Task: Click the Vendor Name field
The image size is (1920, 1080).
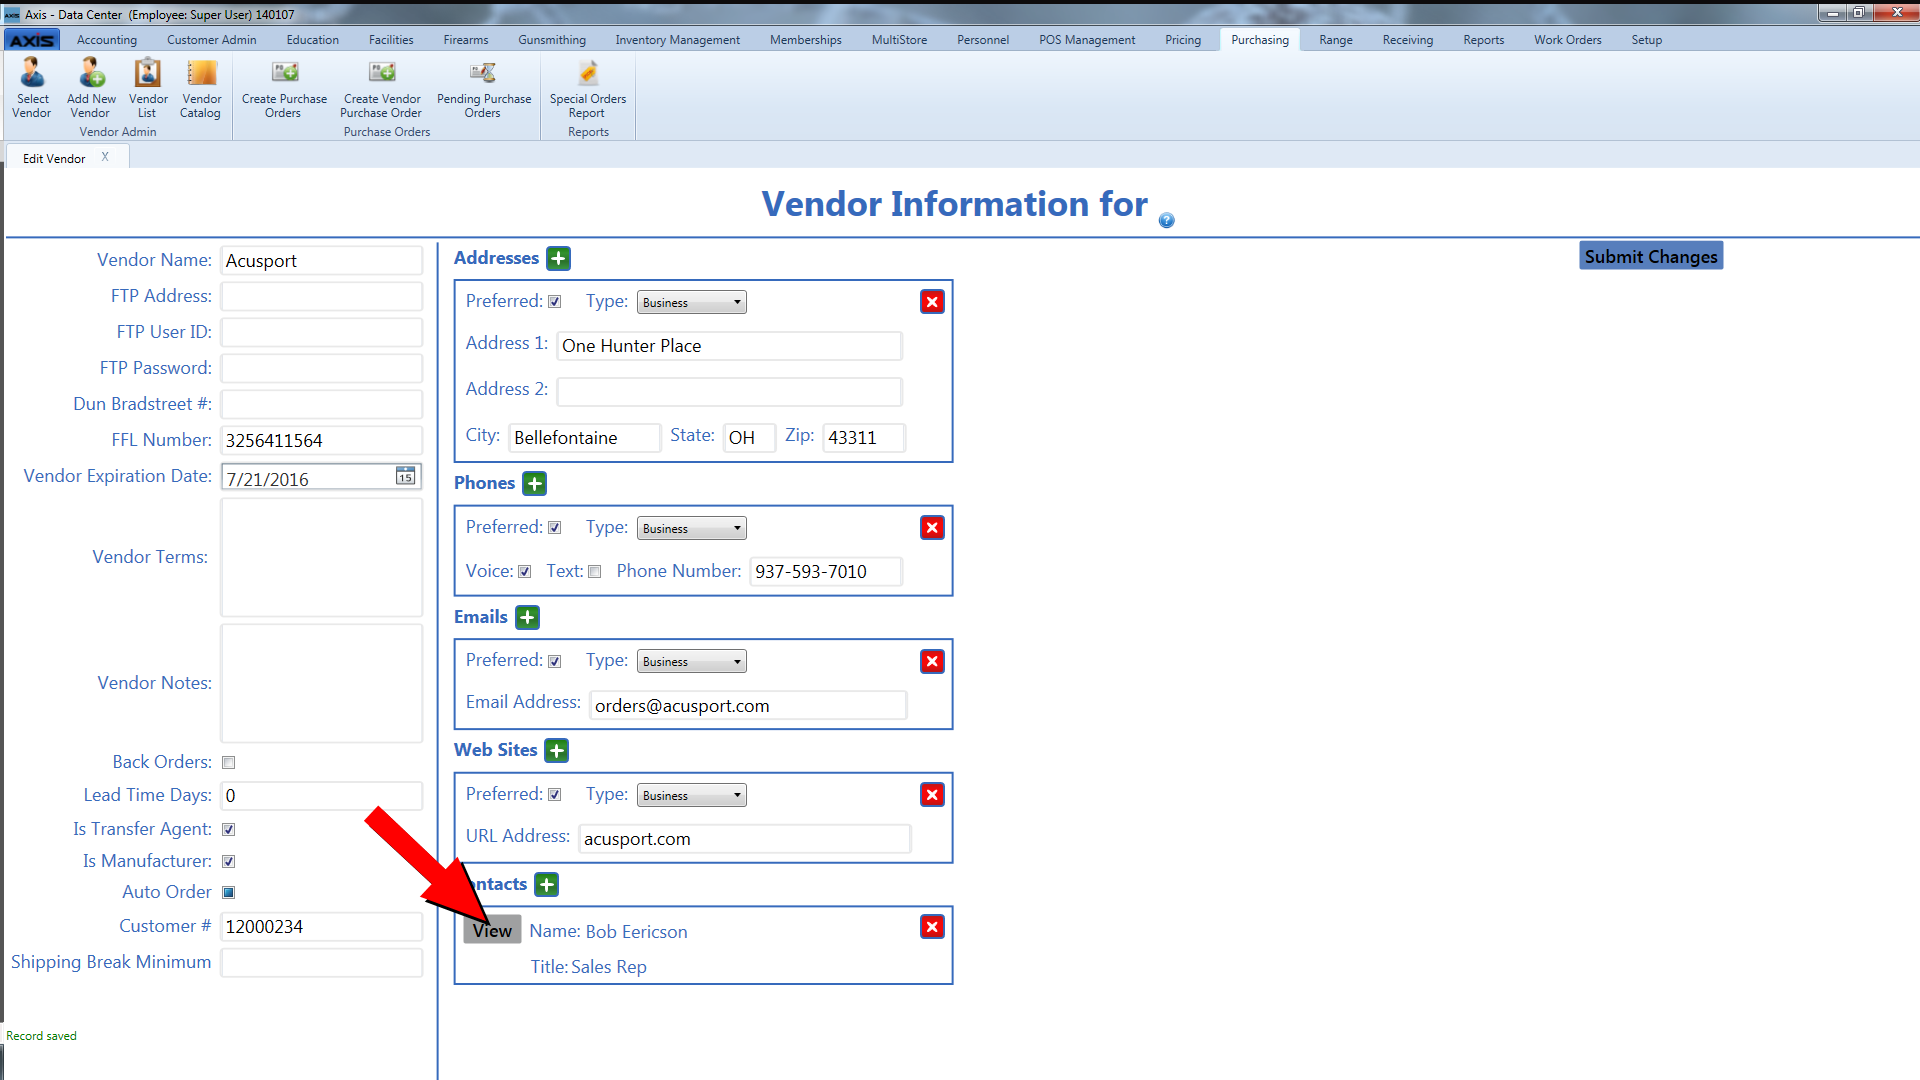Action: point(322,261)
